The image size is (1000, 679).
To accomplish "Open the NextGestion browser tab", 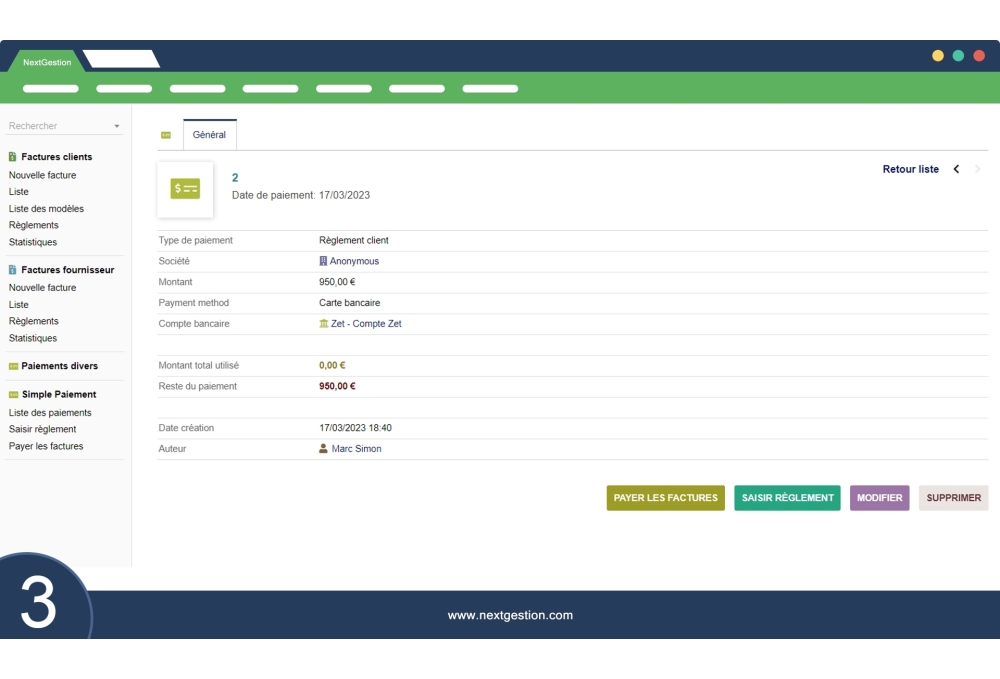I will (47, 62).
